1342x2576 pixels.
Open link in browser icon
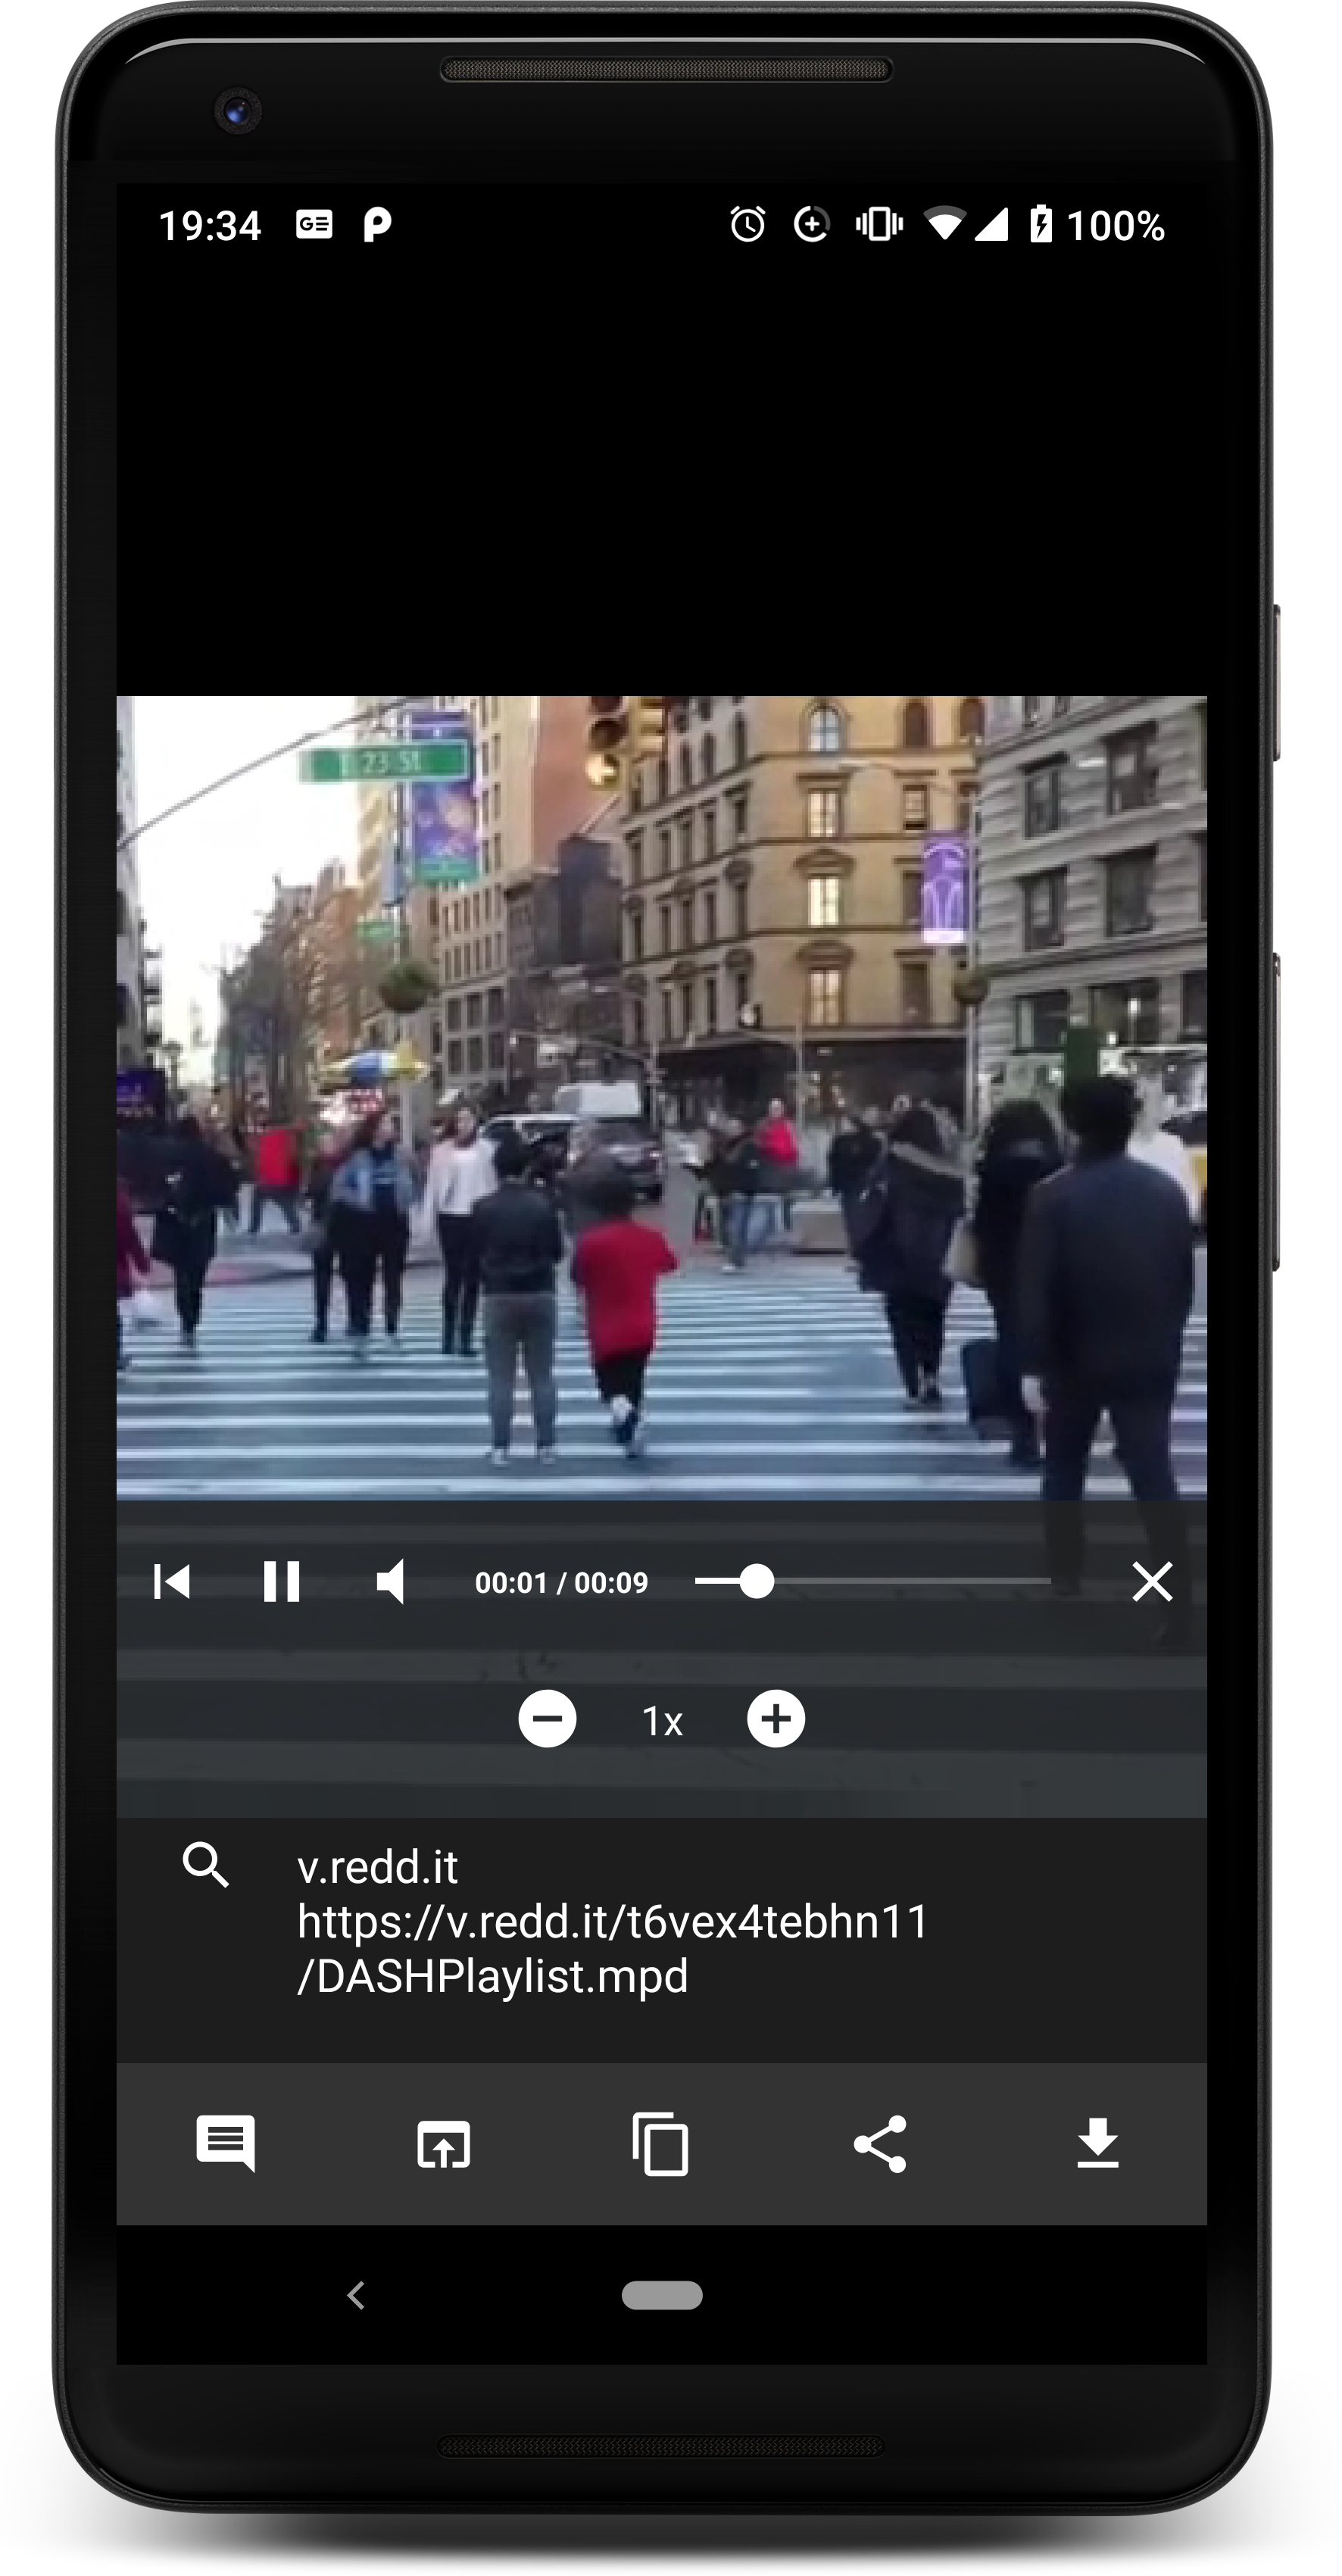click(x=444, y=2144)
